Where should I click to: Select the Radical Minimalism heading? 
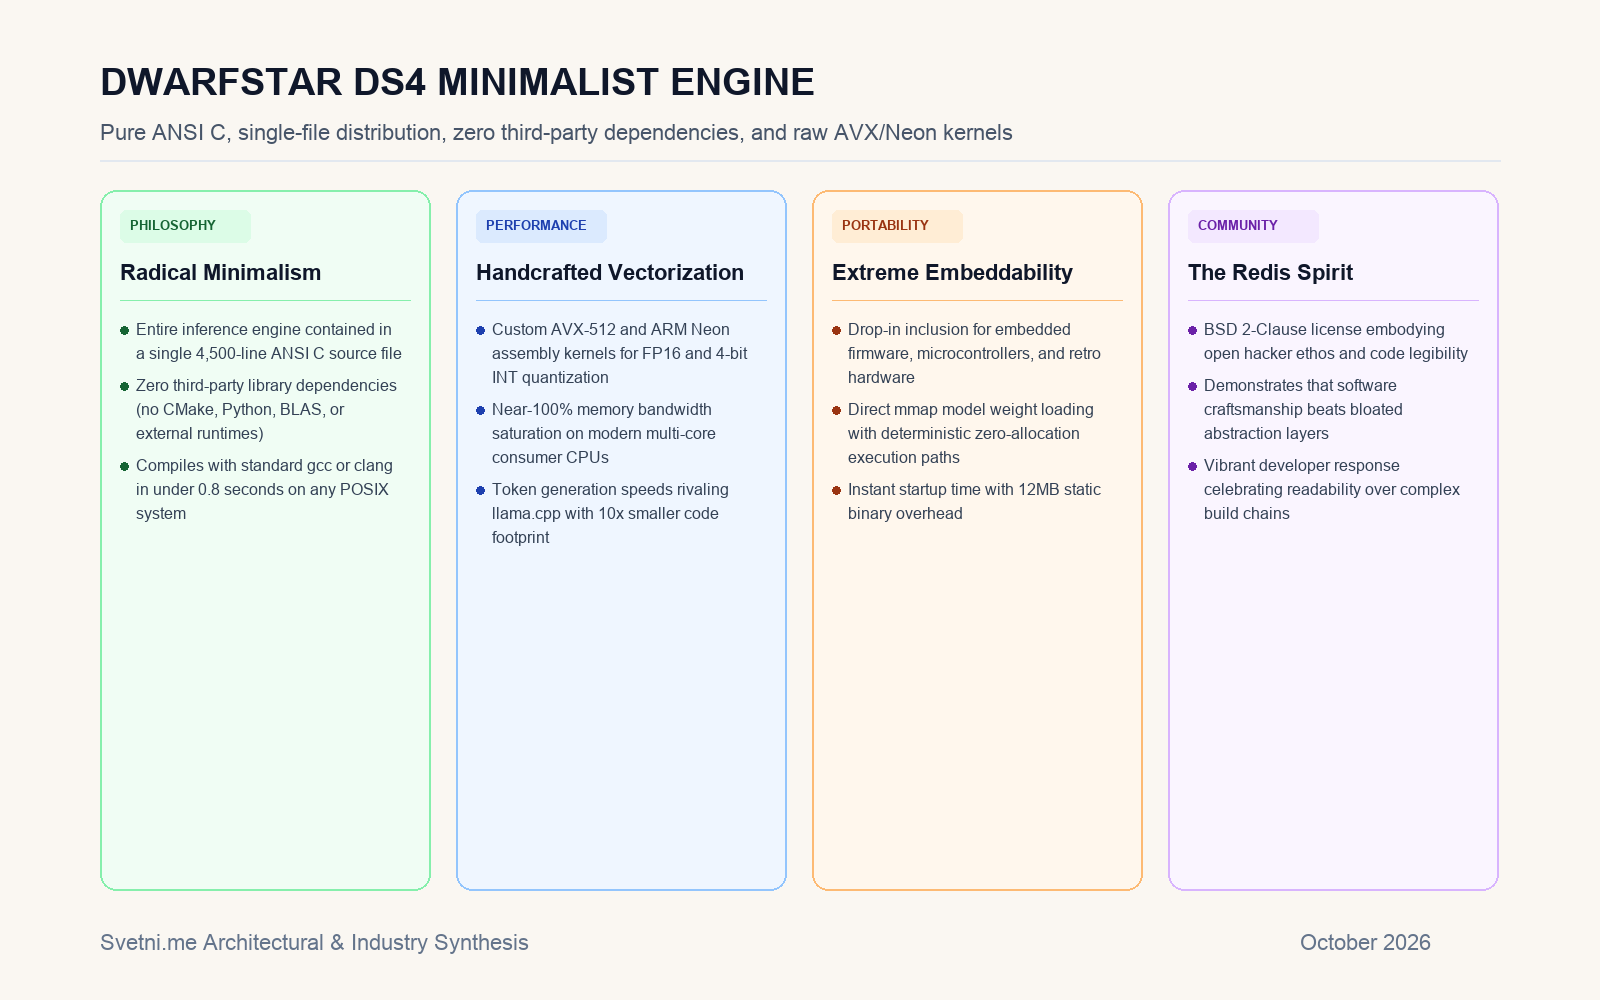(x=221, y=272)
